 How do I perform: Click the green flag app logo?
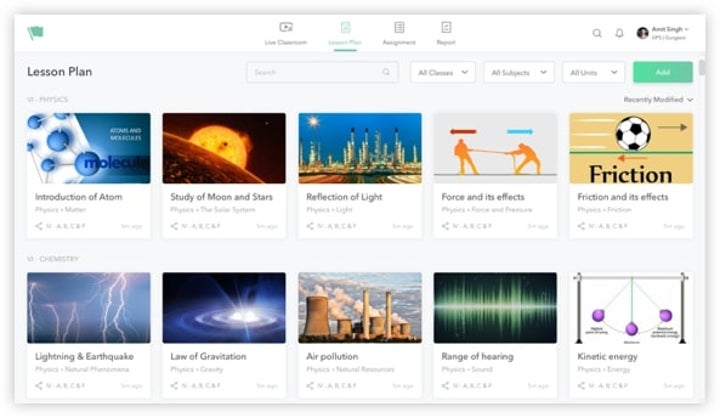[36, 33]
